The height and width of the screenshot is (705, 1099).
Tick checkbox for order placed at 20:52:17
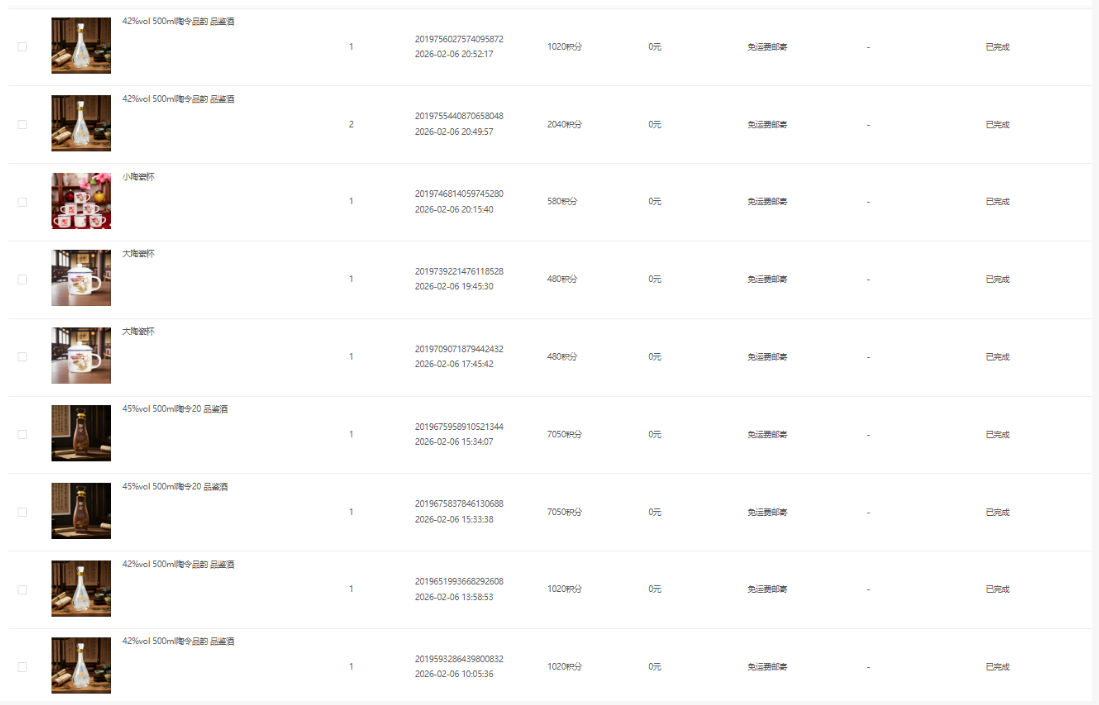[x=22, y=47]
